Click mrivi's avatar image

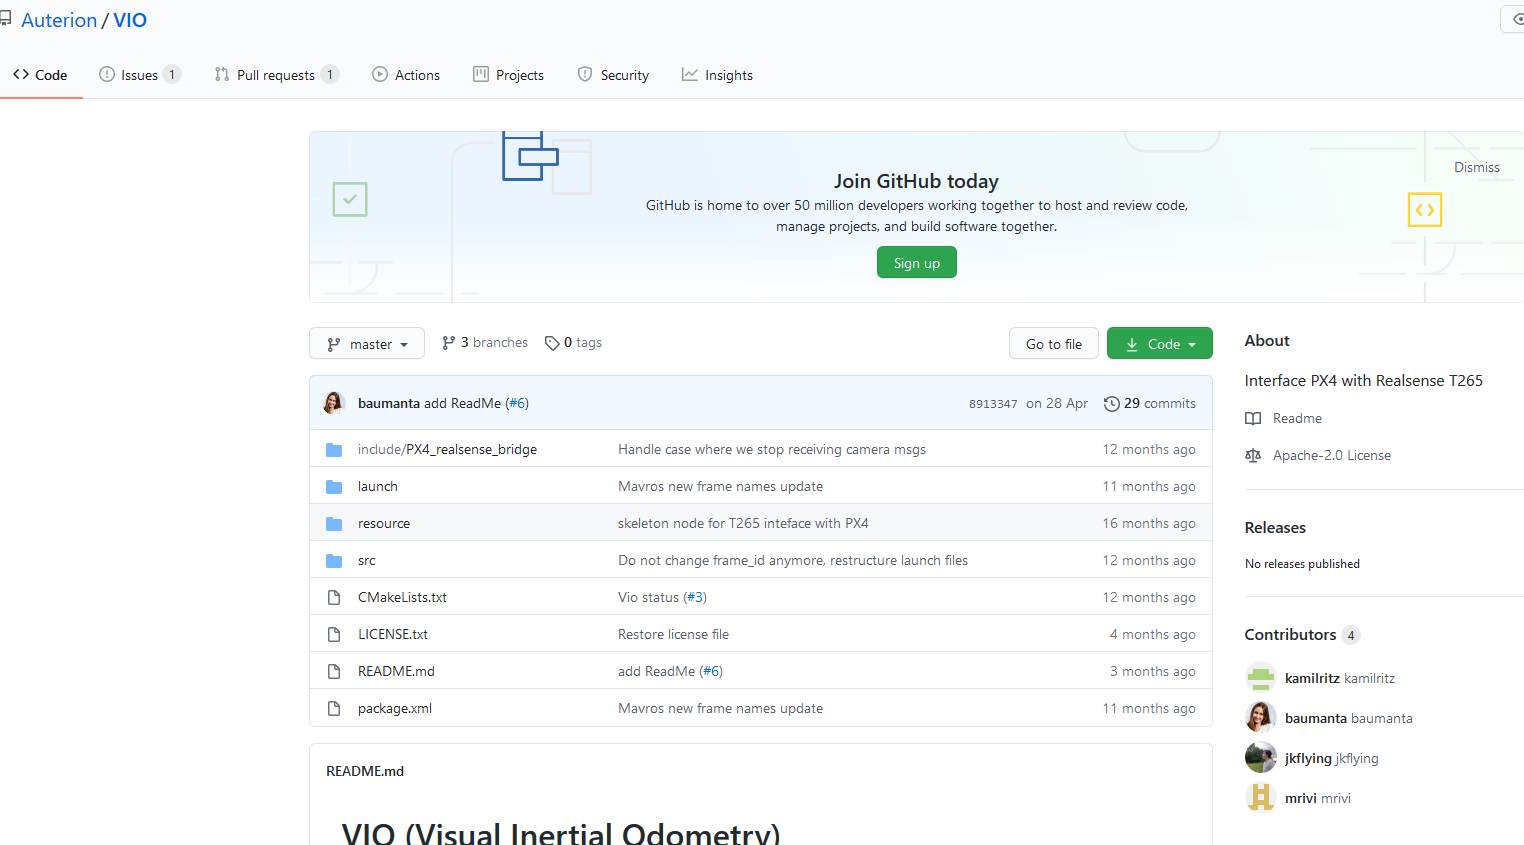tap(1261, 797)
